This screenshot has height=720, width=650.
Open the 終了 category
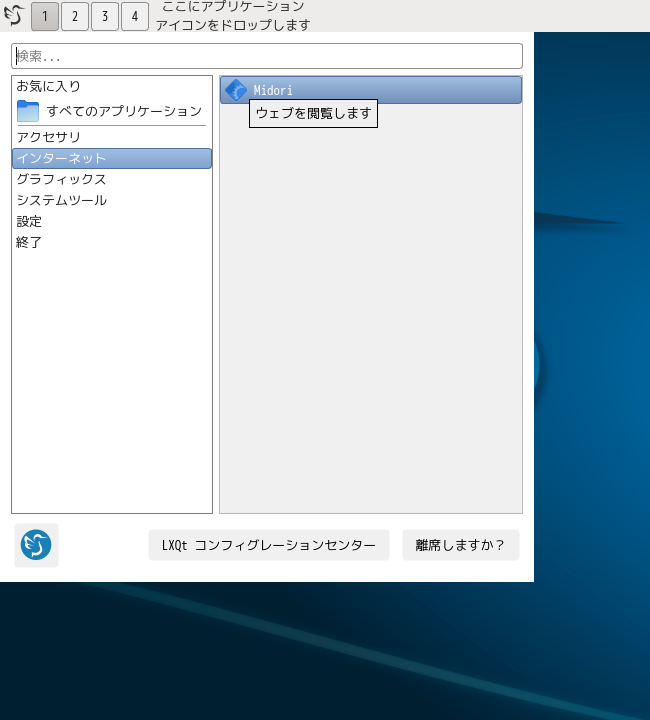pyautogui.click(x=112, y=242)
